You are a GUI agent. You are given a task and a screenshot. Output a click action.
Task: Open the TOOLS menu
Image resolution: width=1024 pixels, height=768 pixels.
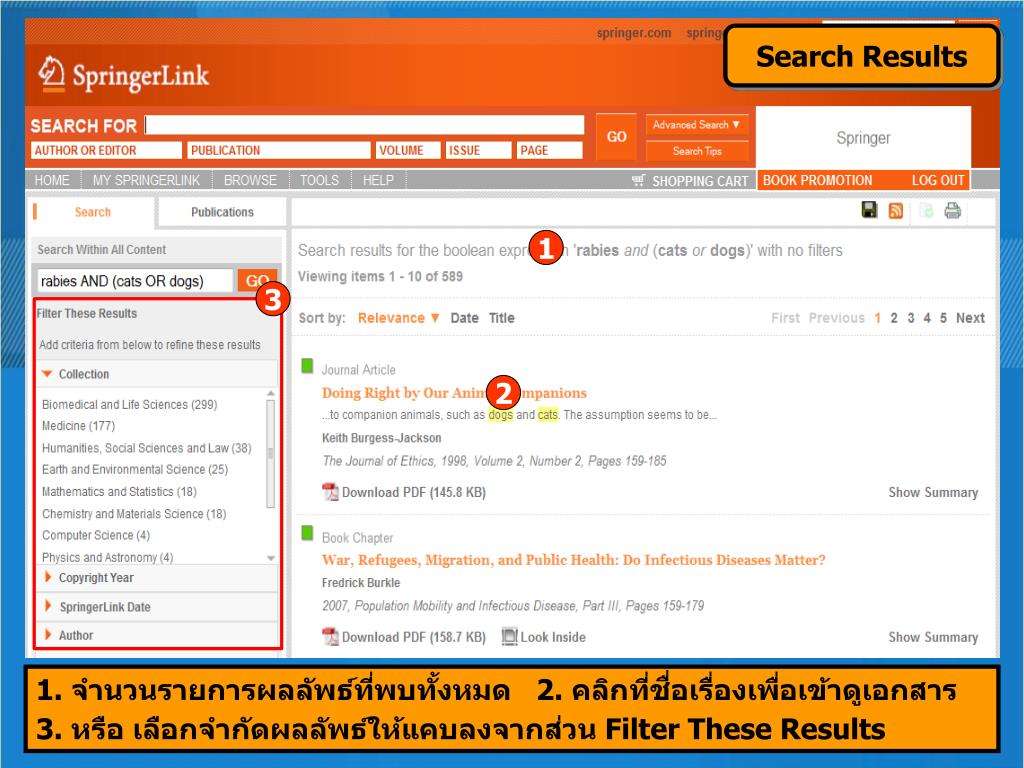319,180
